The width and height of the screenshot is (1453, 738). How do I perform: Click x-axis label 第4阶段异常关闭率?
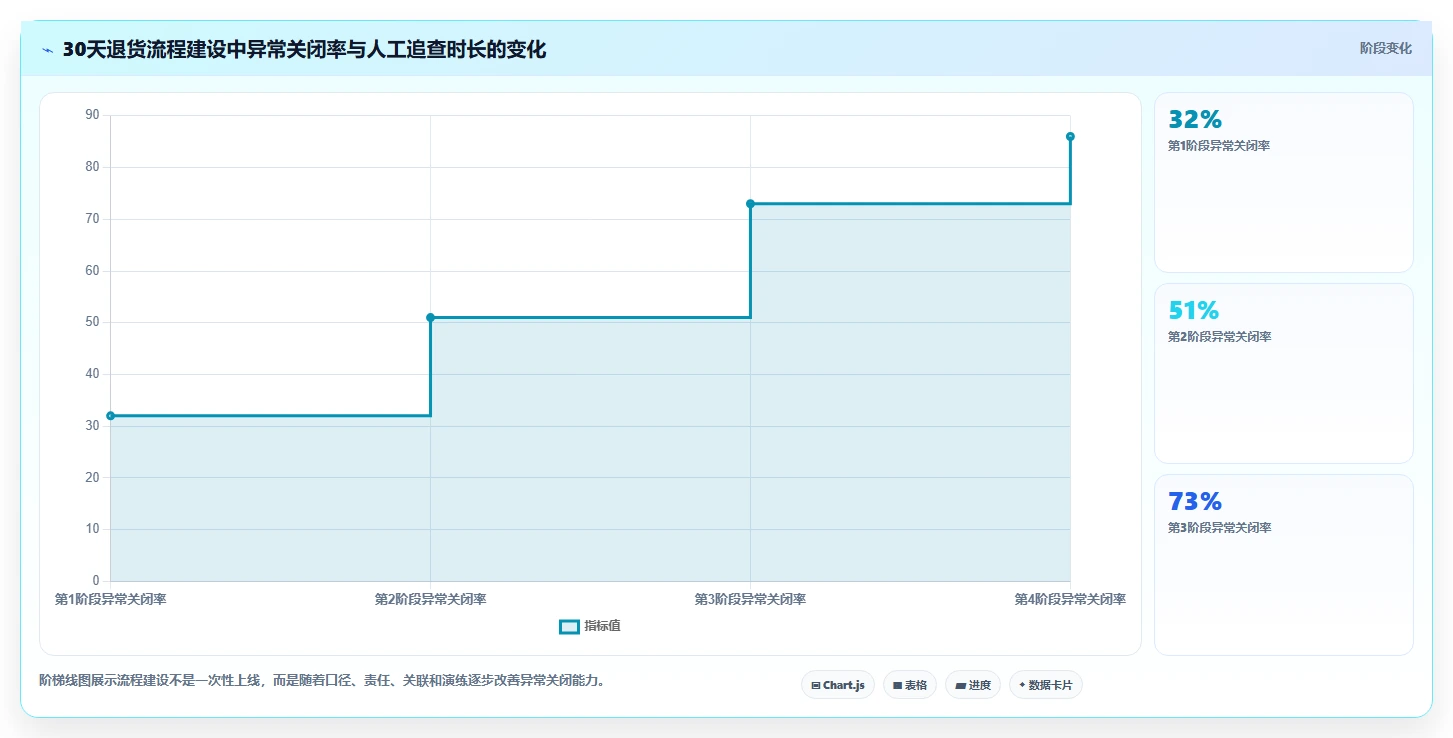(x=1070, y=600)
